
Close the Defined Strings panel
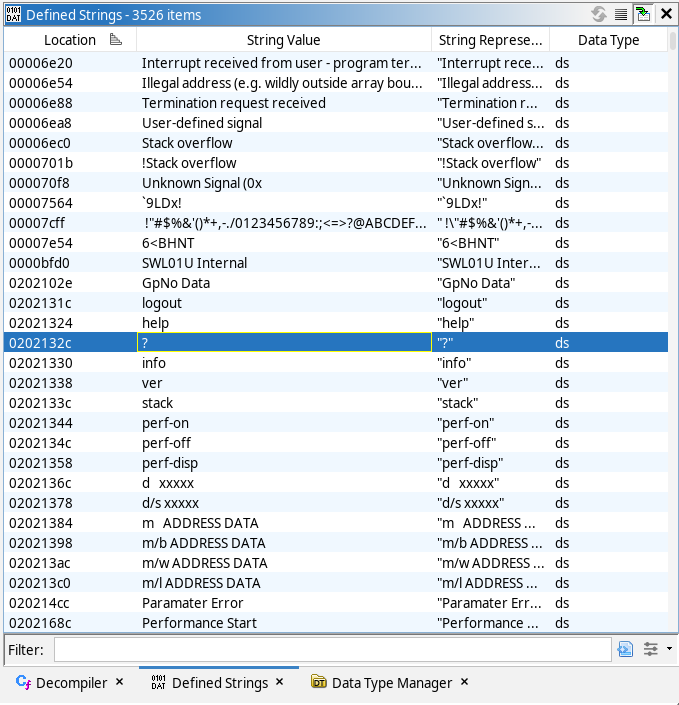pyautogui.click(x=665, y=14)
